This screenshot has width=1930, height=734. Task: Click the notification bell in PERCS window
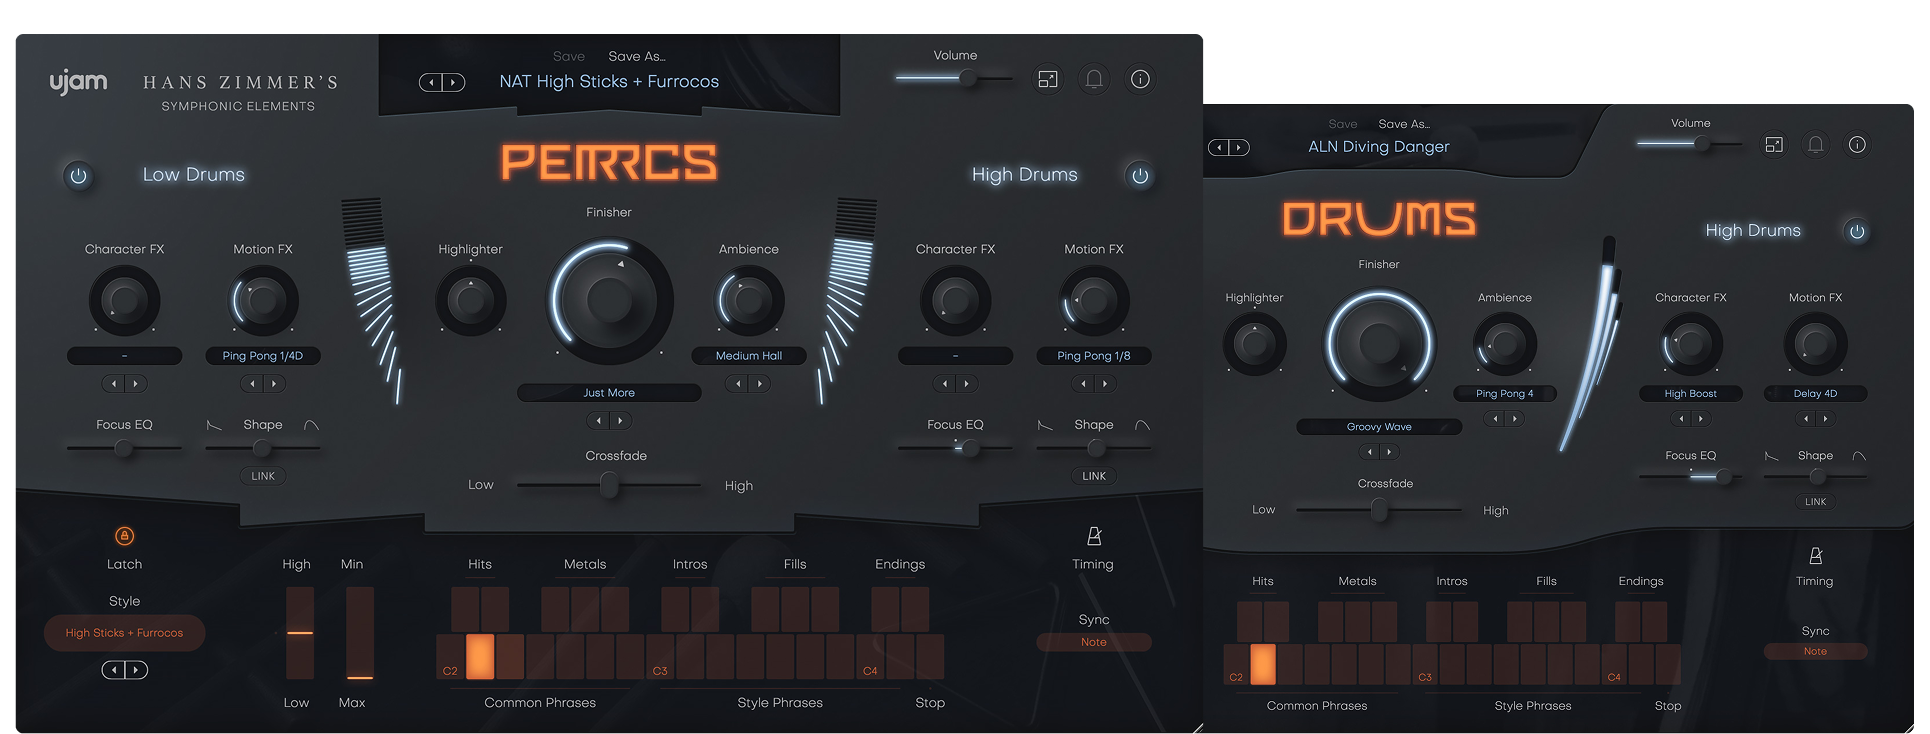point(1094,79)
